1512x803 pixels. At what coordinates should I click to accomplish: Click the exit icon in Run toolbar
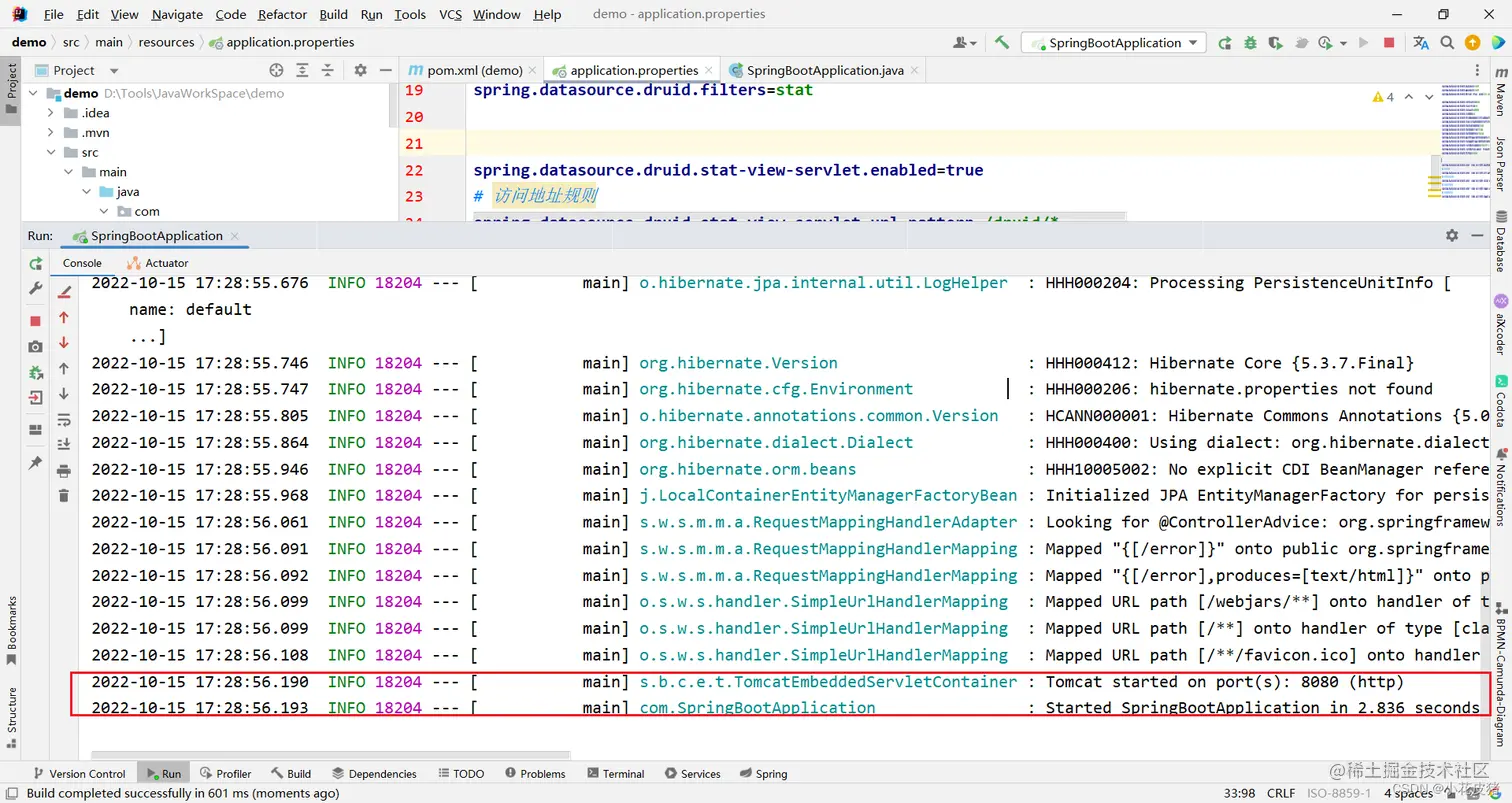click(x=36, y=397)
